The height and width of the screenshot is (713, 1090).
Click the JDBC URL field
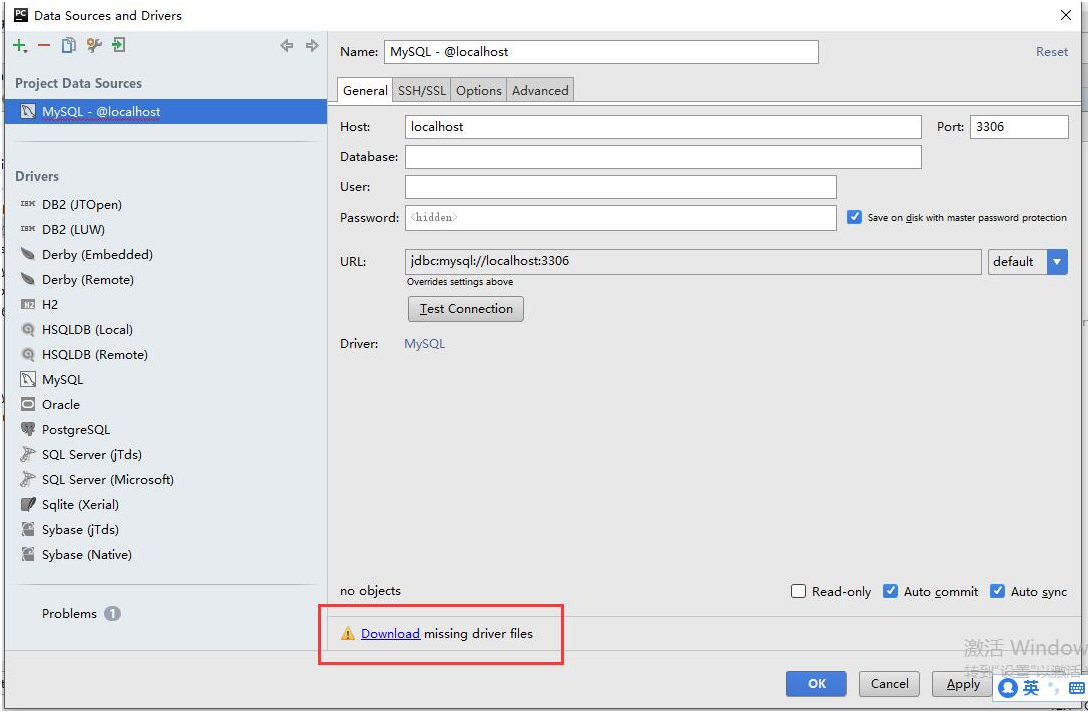point(693,262)
